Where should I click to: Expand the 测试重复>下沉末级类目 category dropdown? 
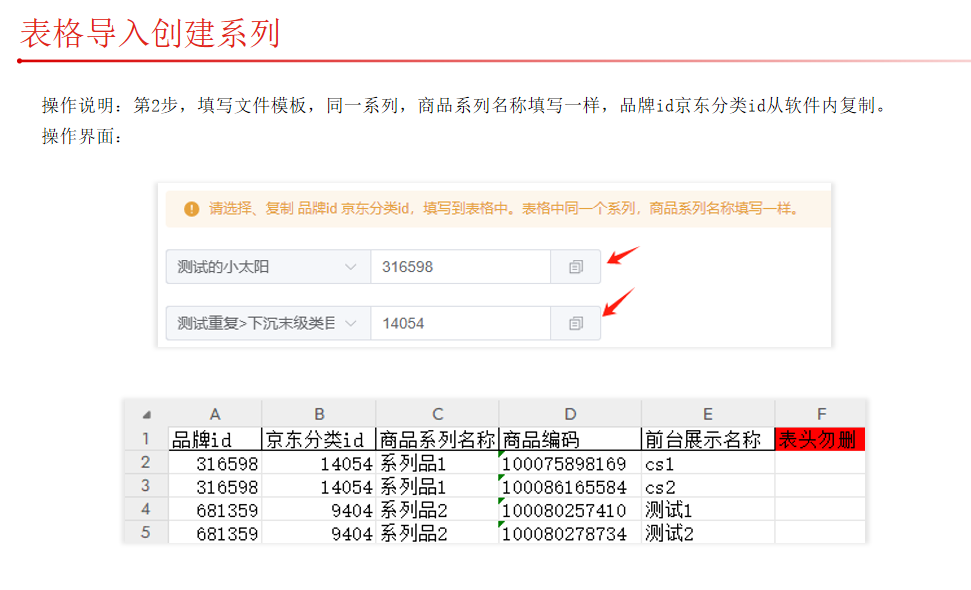click(267, 323)
